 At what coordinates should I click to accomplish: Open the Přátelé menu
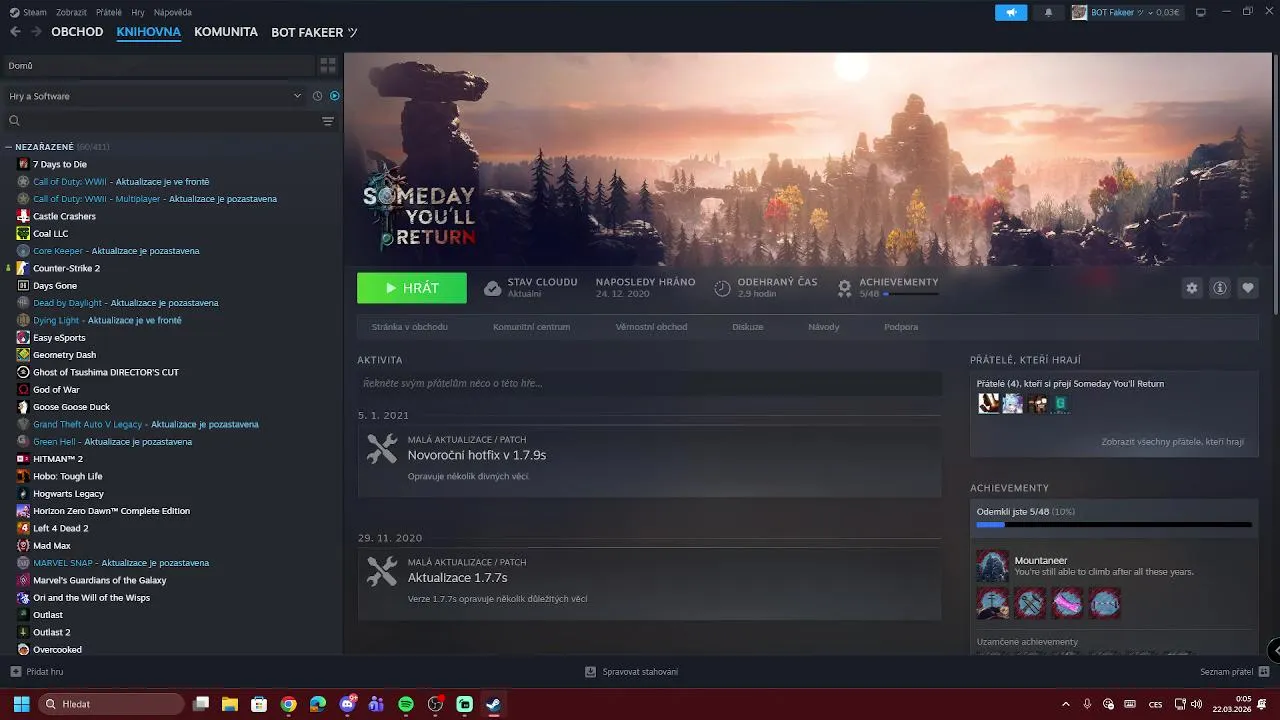(109, 12)
